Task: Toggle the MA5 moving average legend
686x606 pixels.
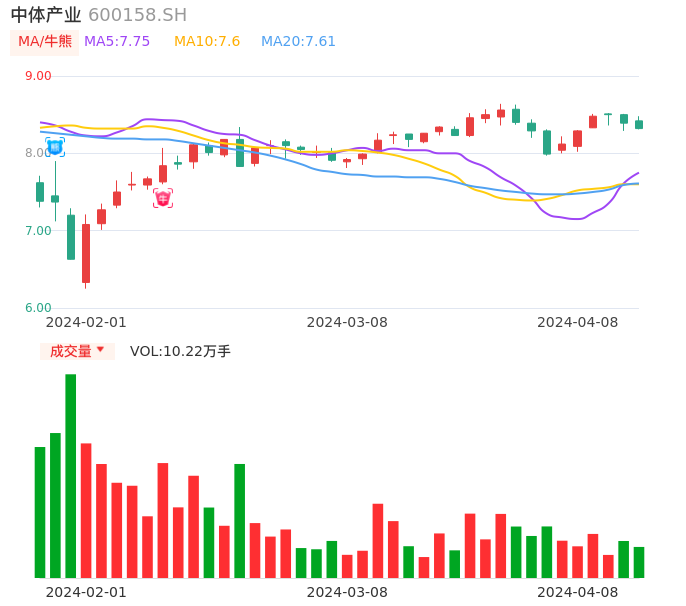Action: (117, 42)
